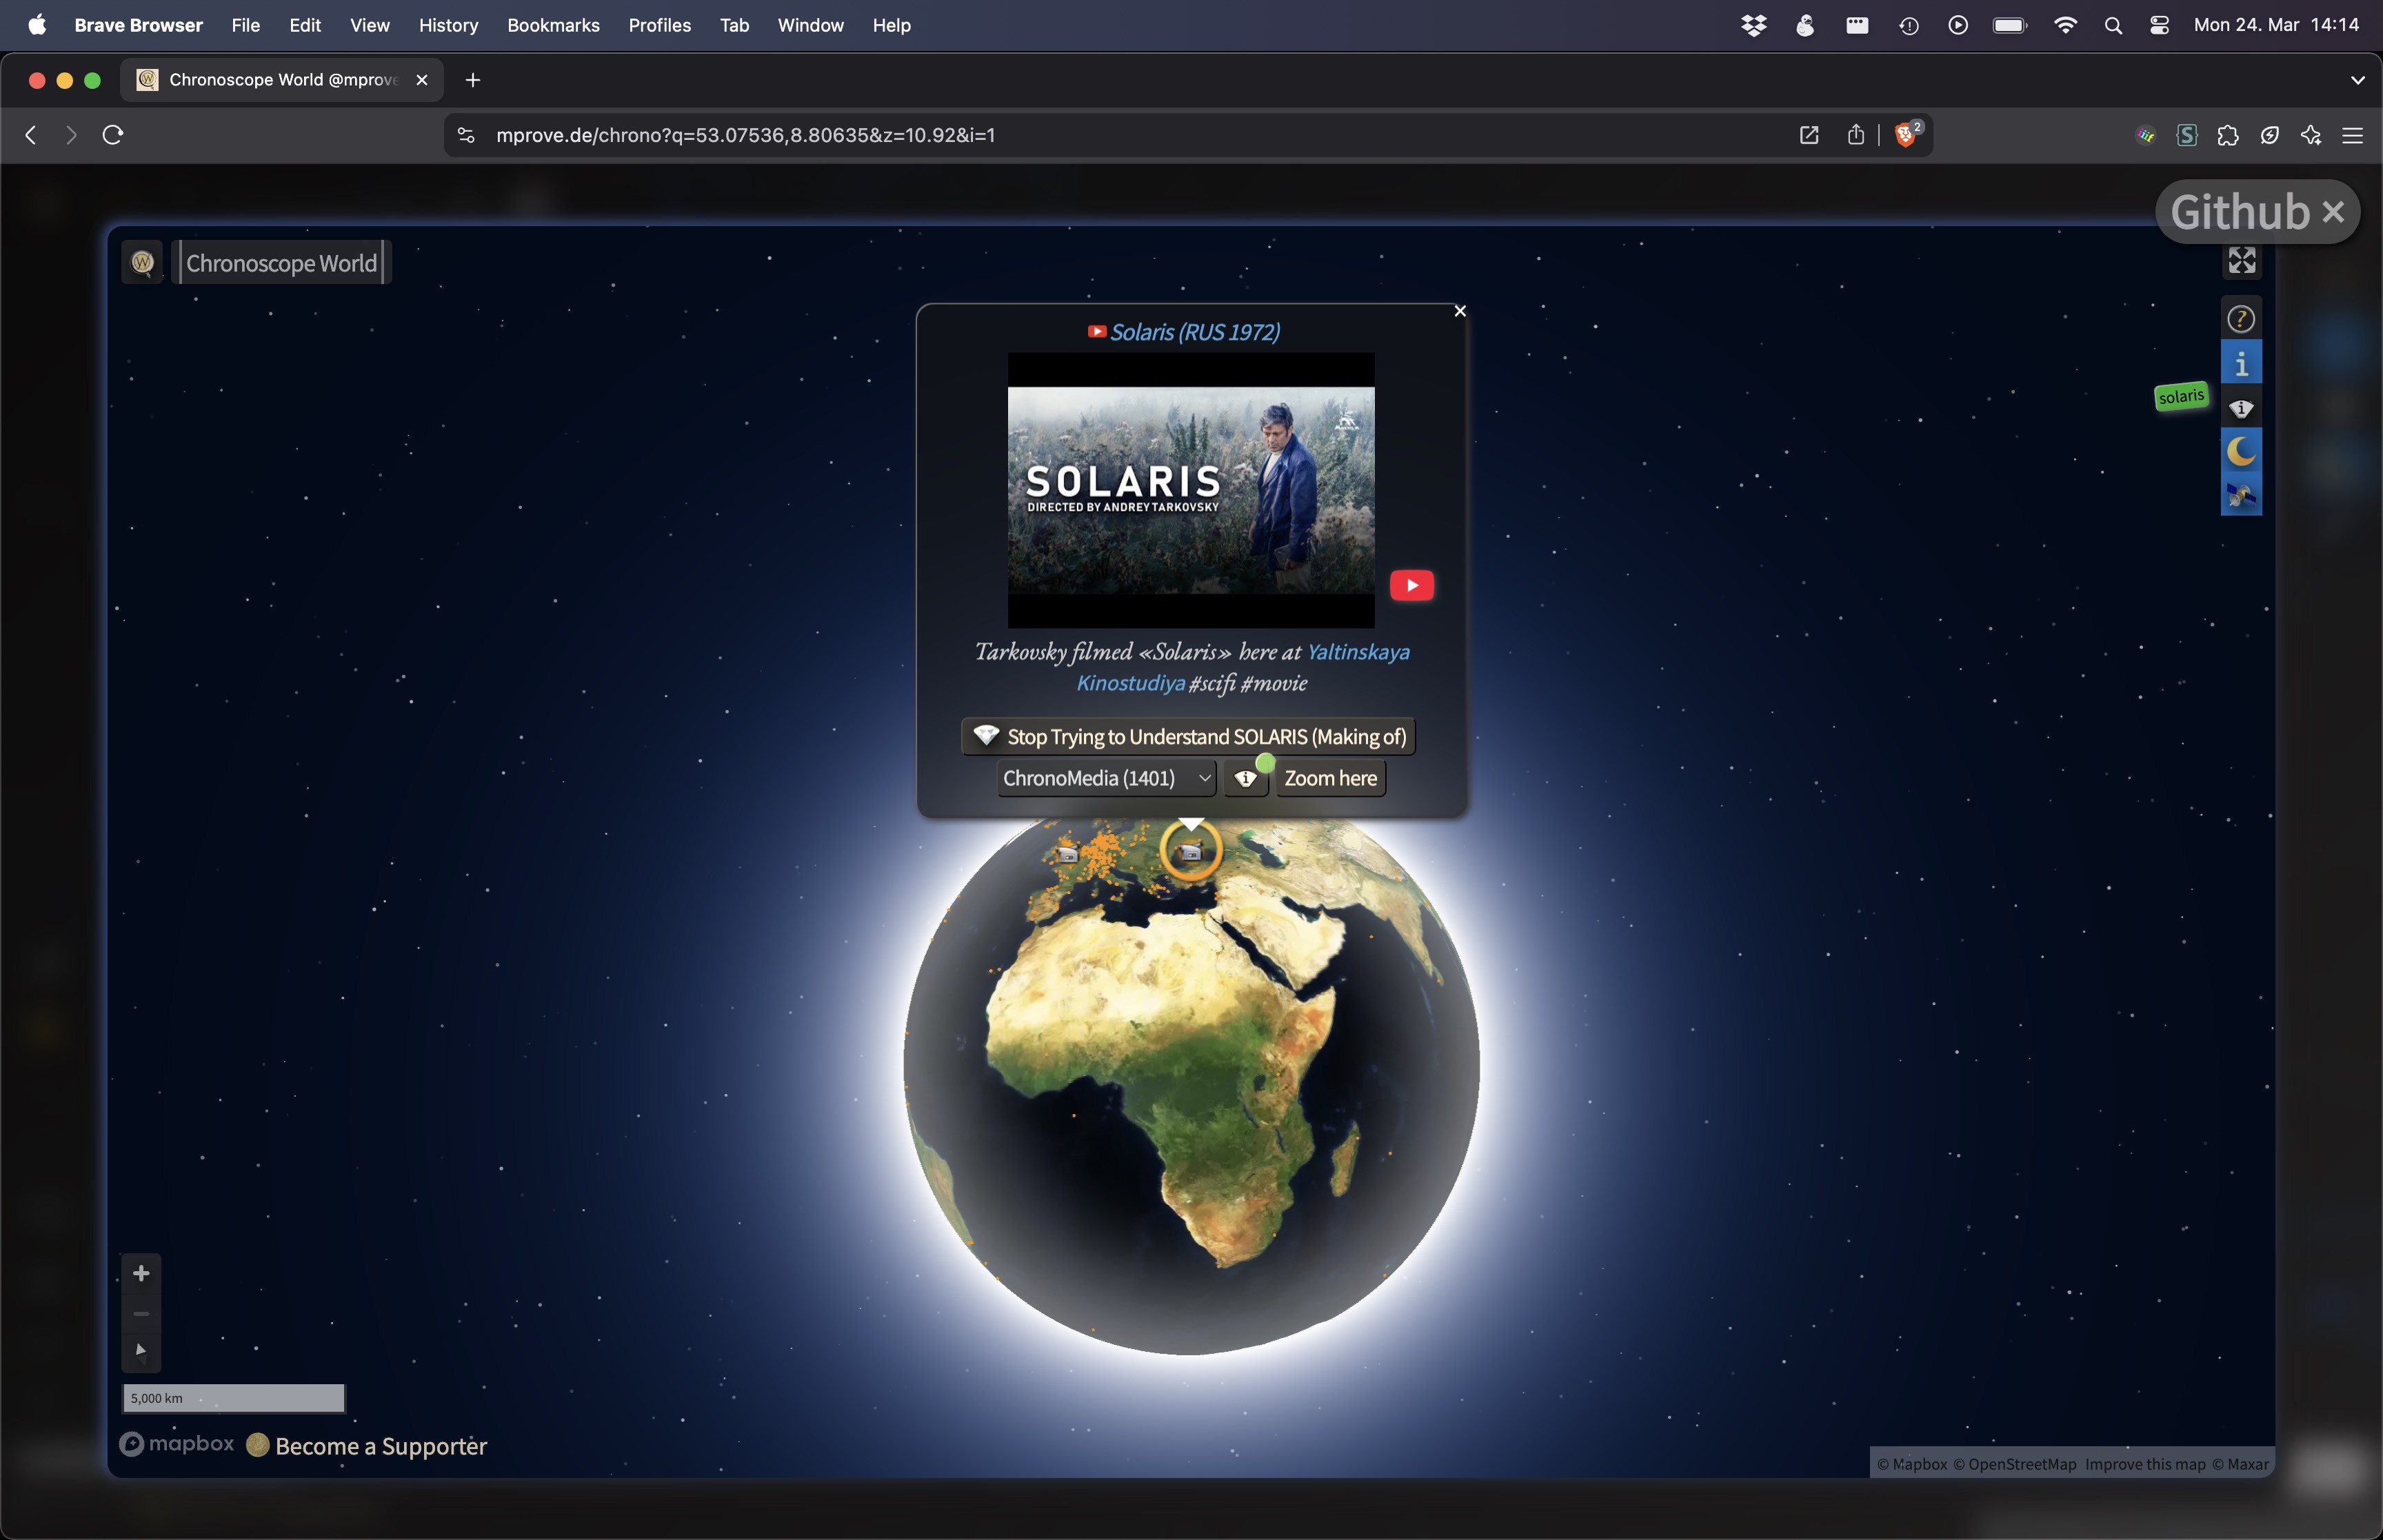
Task: Click Zoom here button
Action: (x=1330, y=778)
